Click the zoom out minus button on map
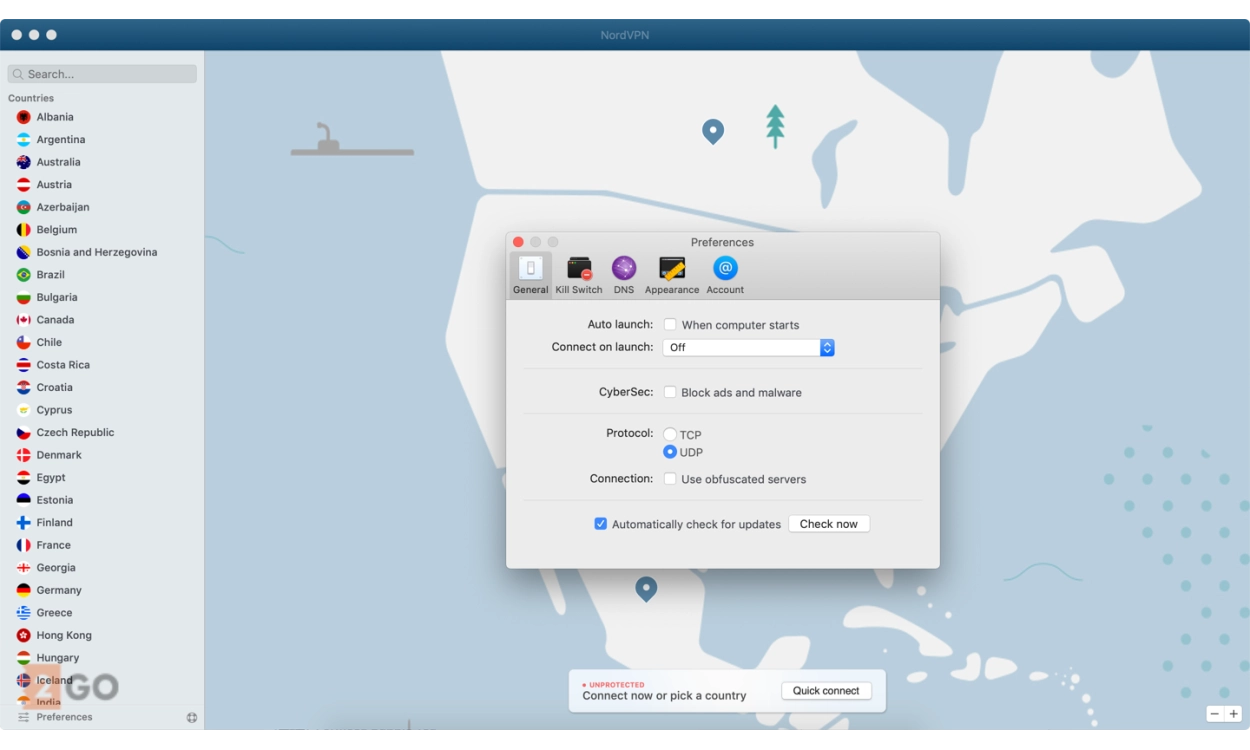The height and width of the screenshot is (750, 1250). [1215, 714]
